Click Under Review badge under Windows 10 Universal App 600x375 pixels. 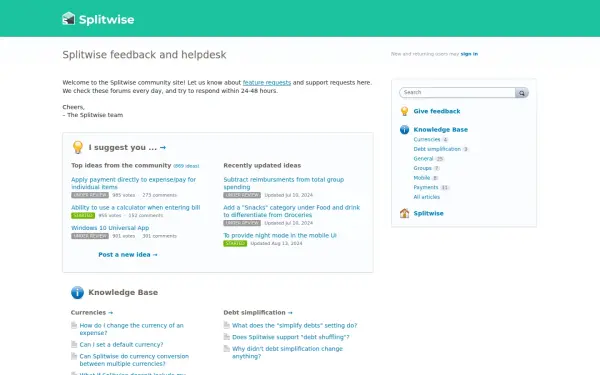(90, 236)
